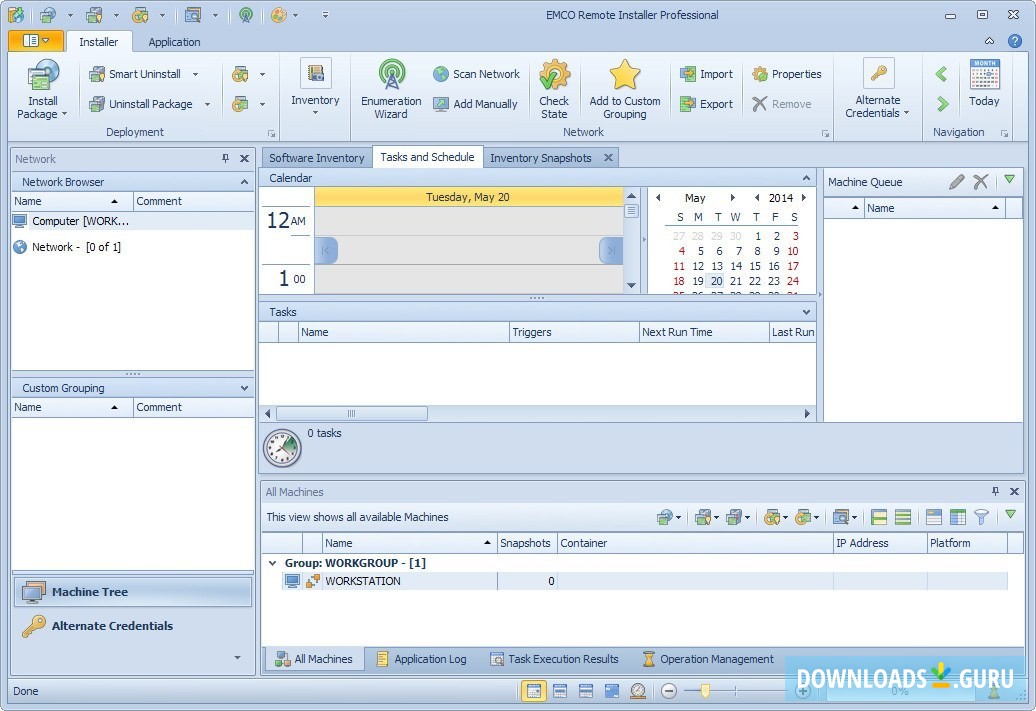Click the Remove button in ribbon
The image size is (1036, 711).
click(x=782, y=104)
